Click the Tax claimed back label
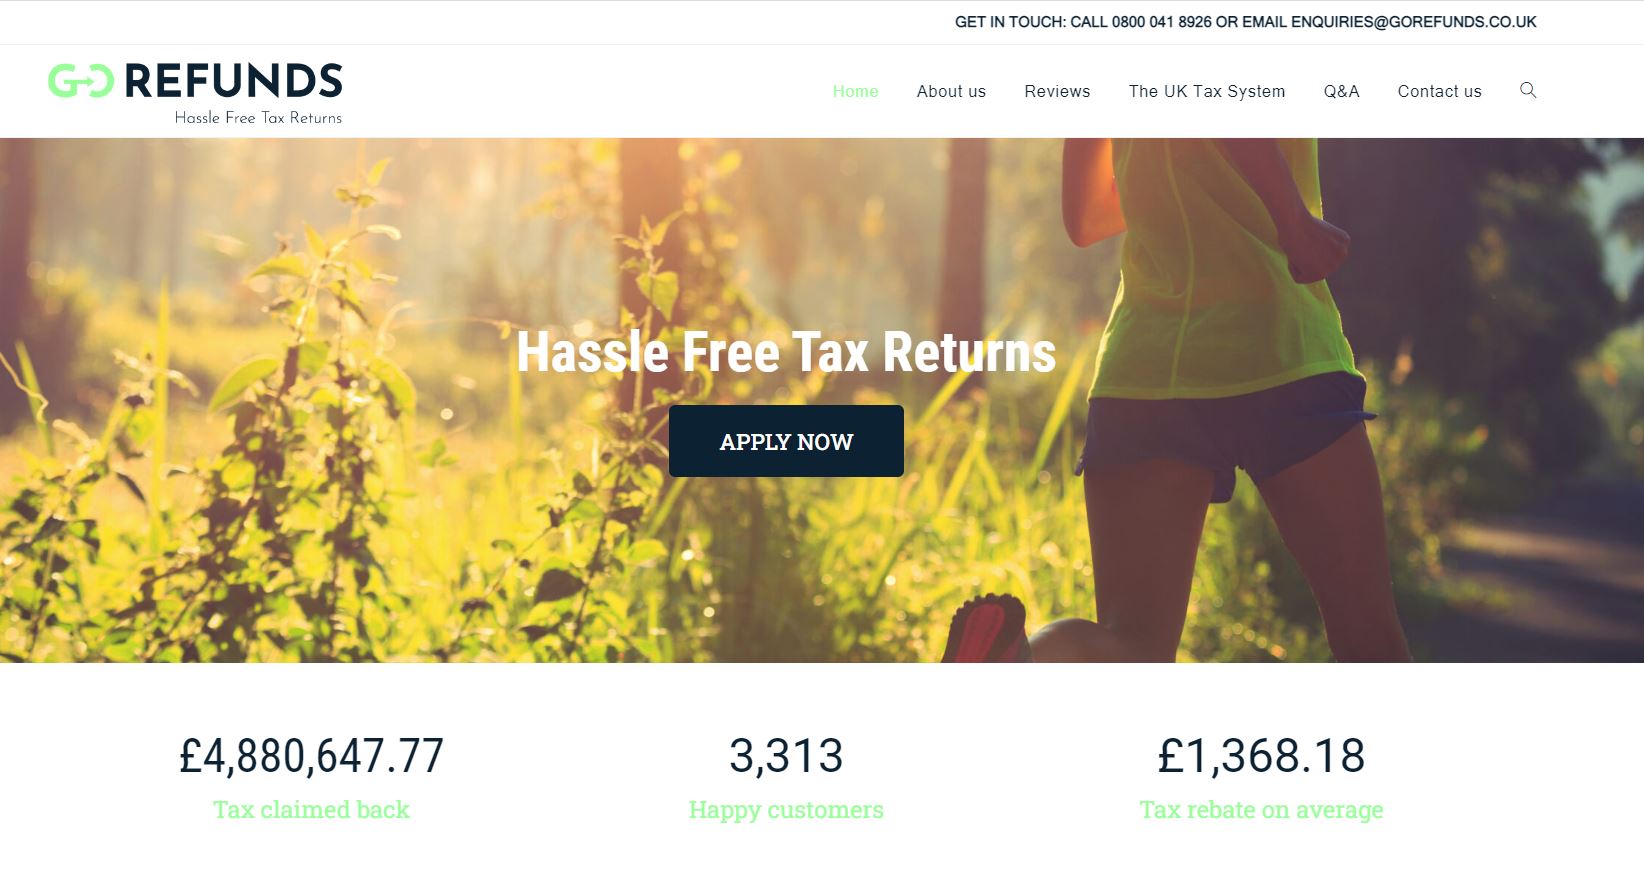Screen dimensions: 1644x884 (311, 810)
